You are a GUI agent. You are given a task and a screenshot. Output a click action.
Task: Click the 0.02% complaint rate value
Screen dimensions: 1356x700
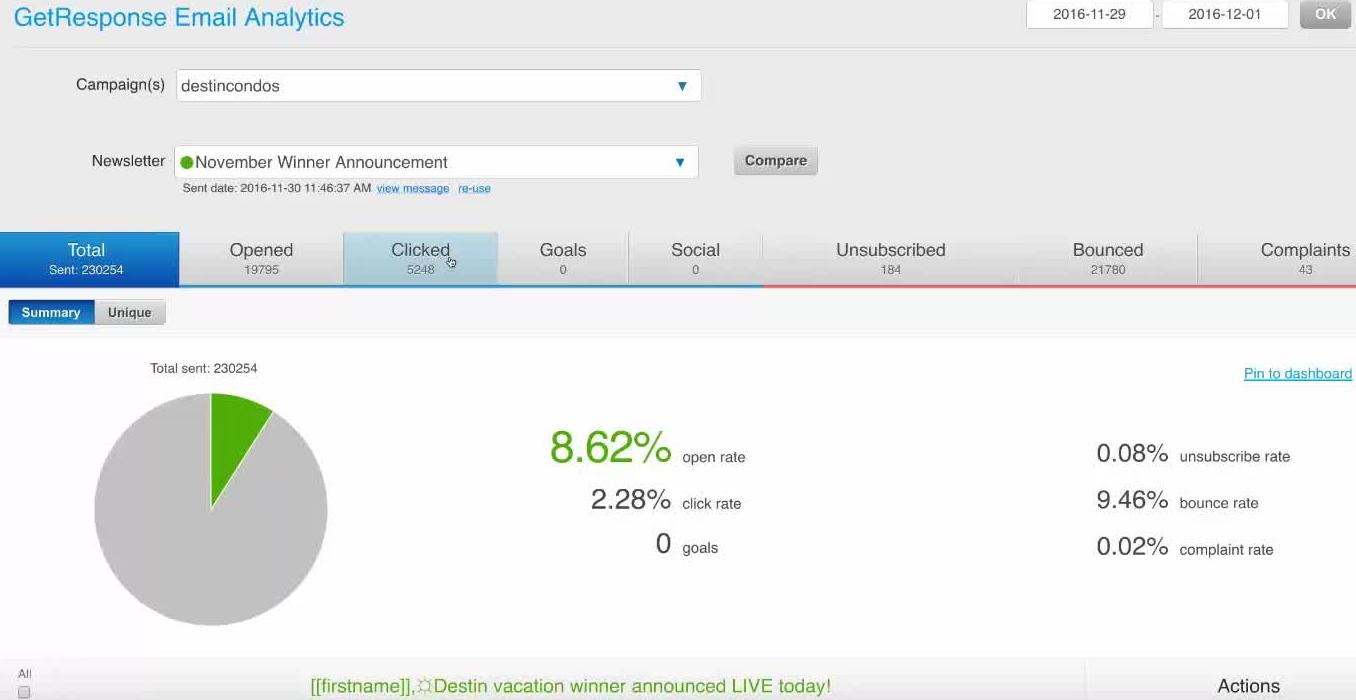pos(1132,546)
